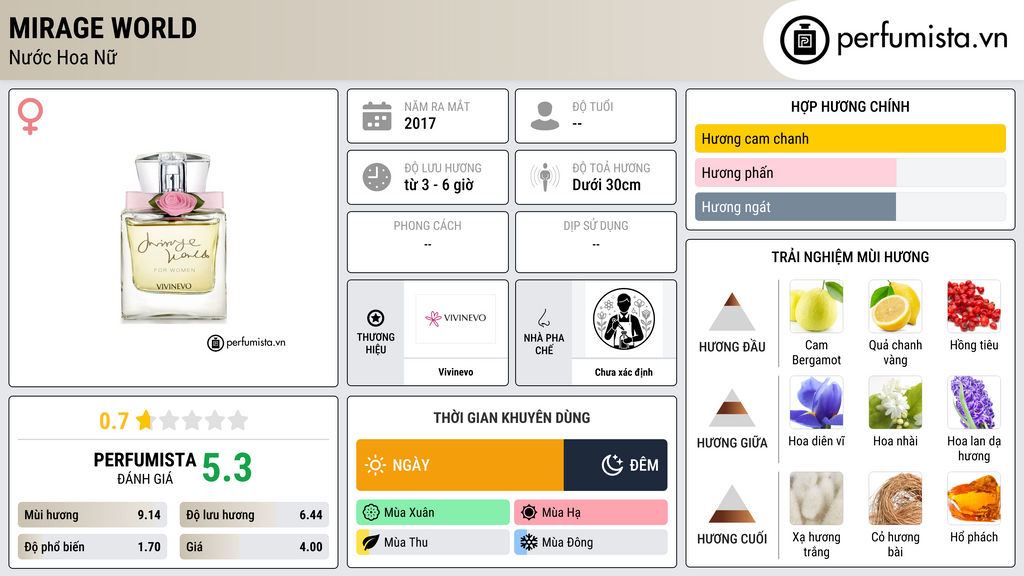Viewport: 1024px width, 576px height.
Task: Open the Xạ hương trắng note image
Action: pyautogui.click(x=816, y=498)
